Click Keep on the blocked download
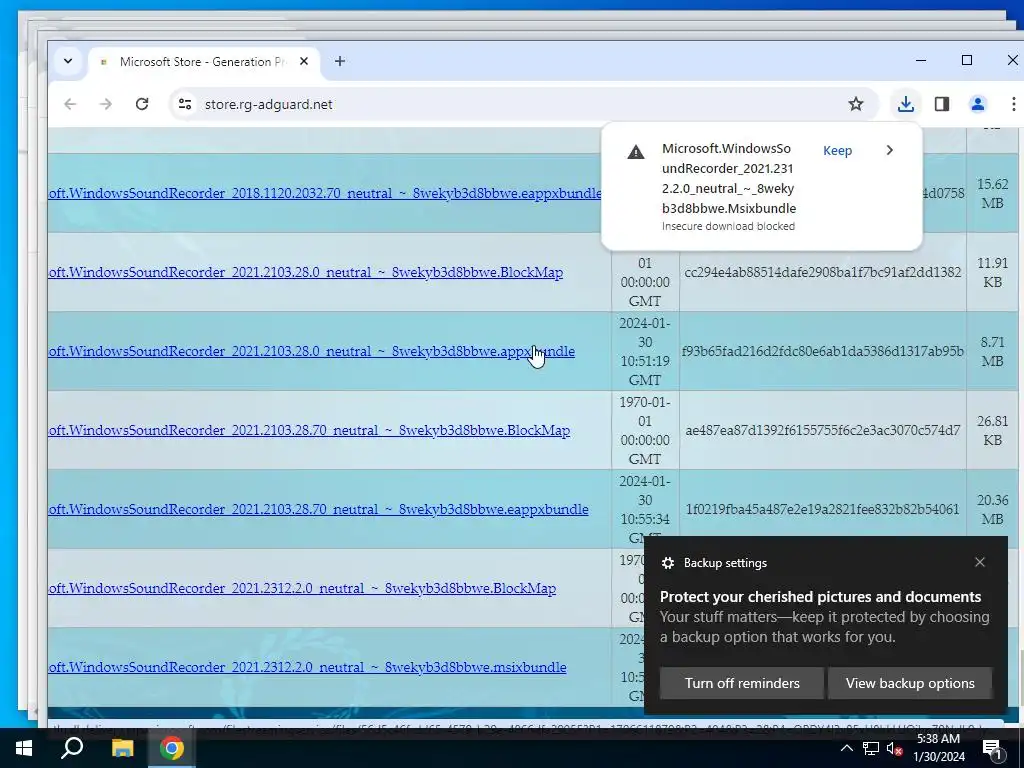 (837, 150)
